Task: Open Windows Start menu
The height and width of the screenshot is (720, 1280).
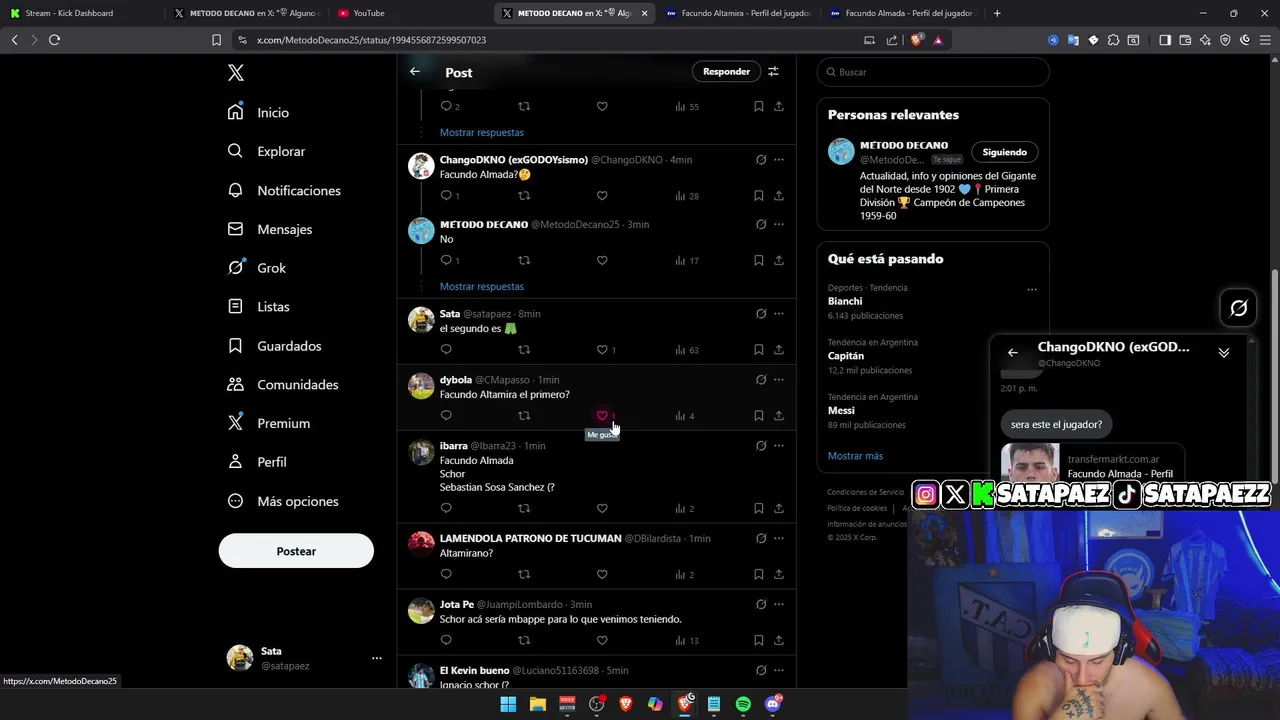Action: (508, 705)
